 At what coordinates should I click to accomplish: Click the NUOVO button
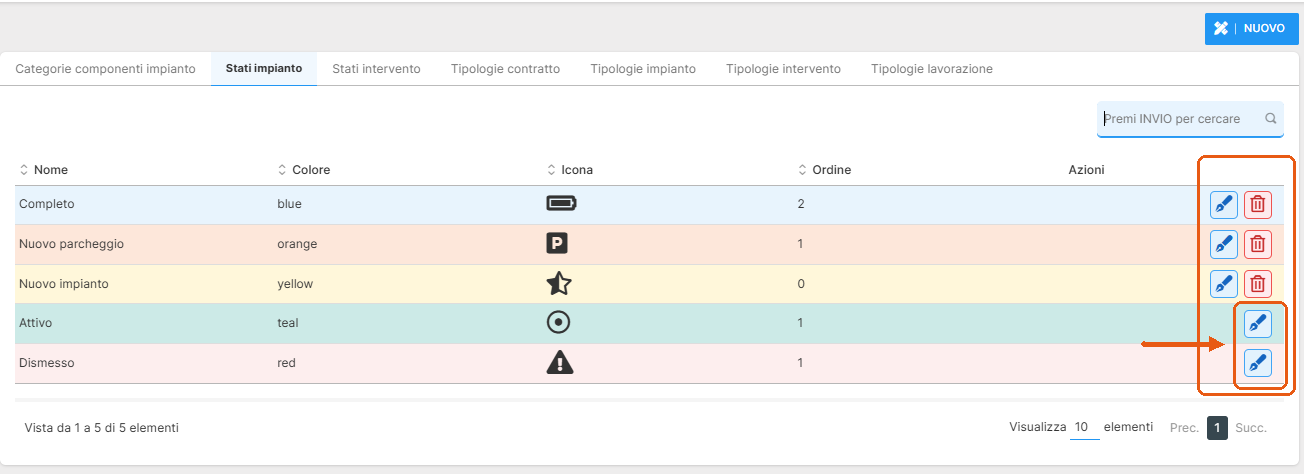(1251, 28)
